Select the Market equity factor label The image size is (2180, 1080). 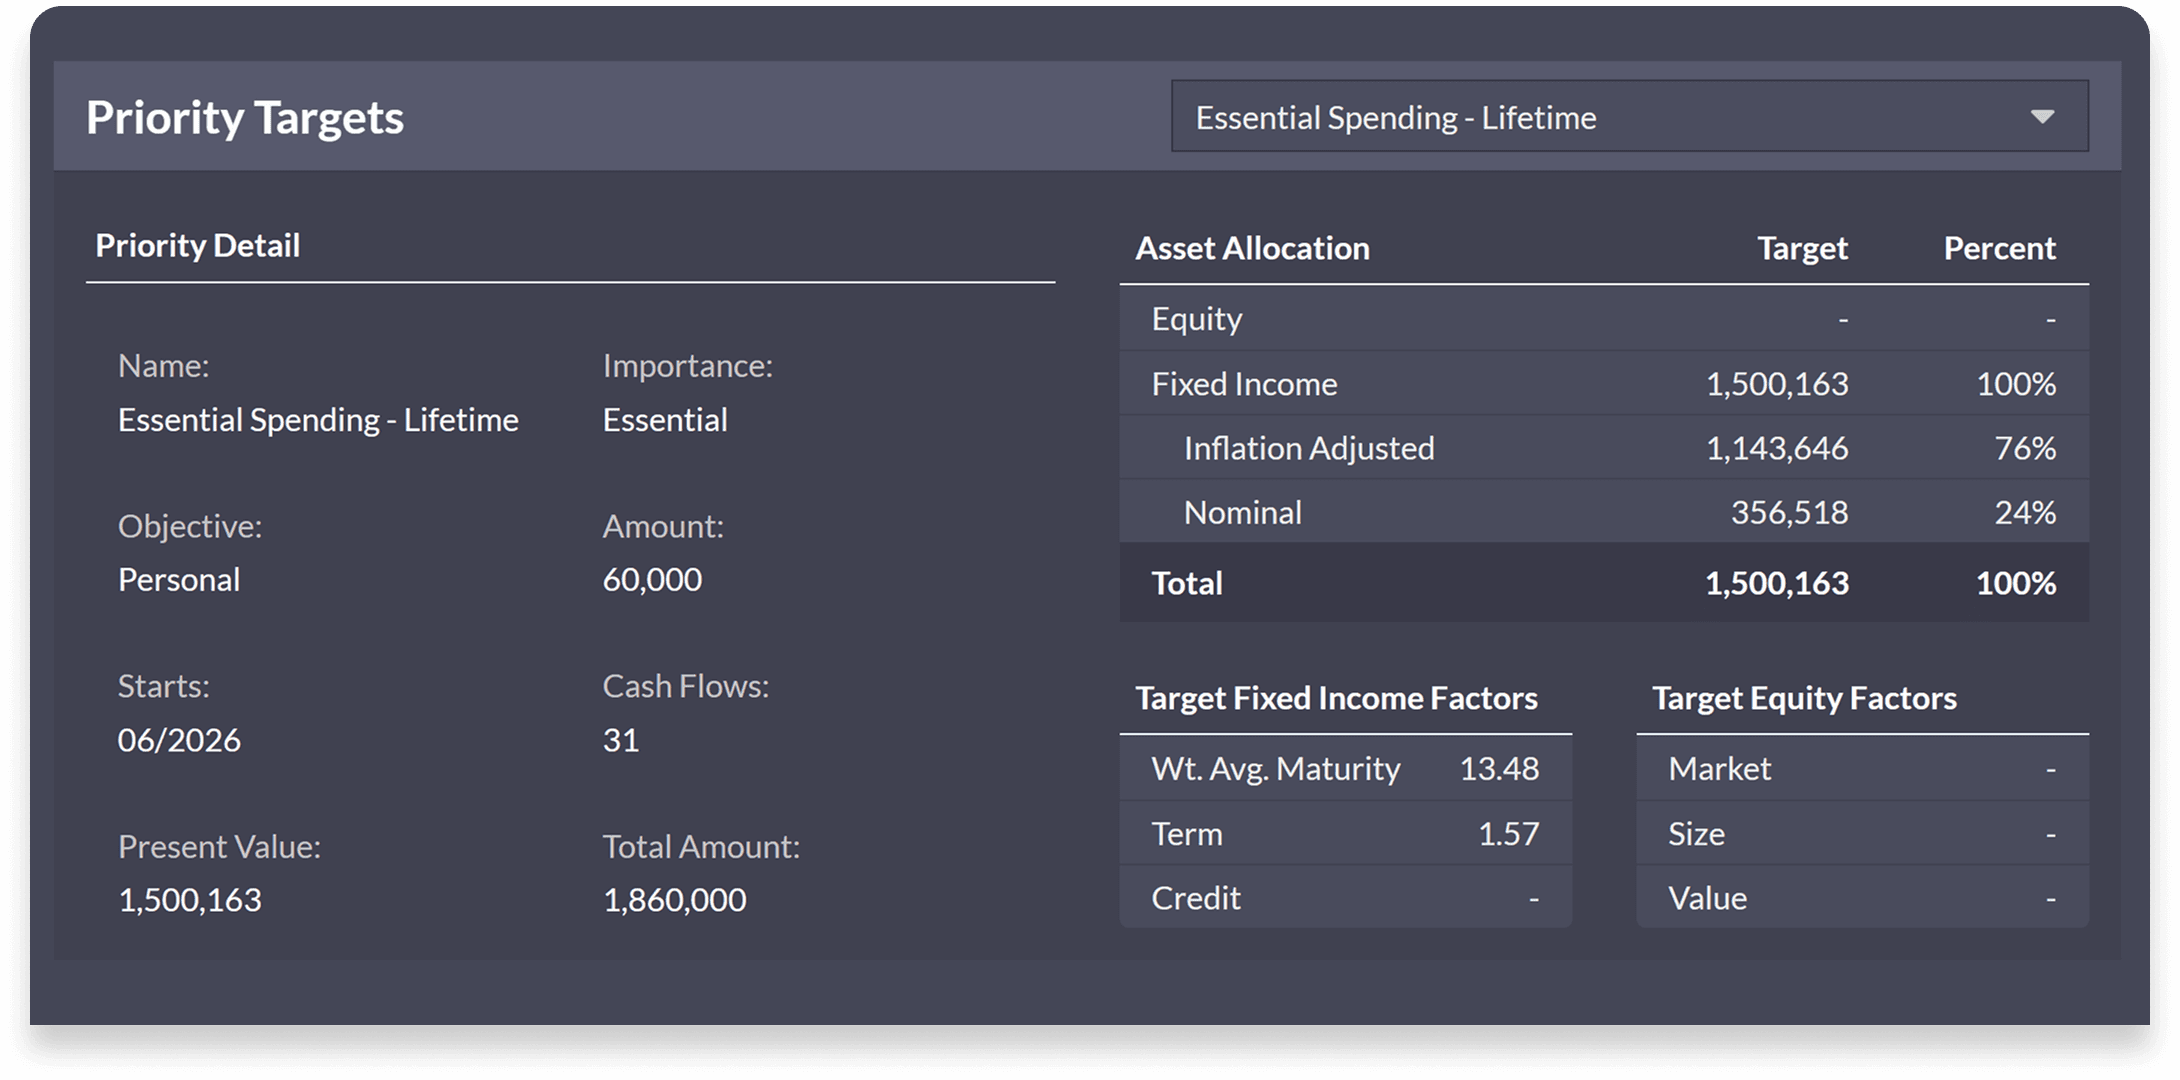(1719, 769)
